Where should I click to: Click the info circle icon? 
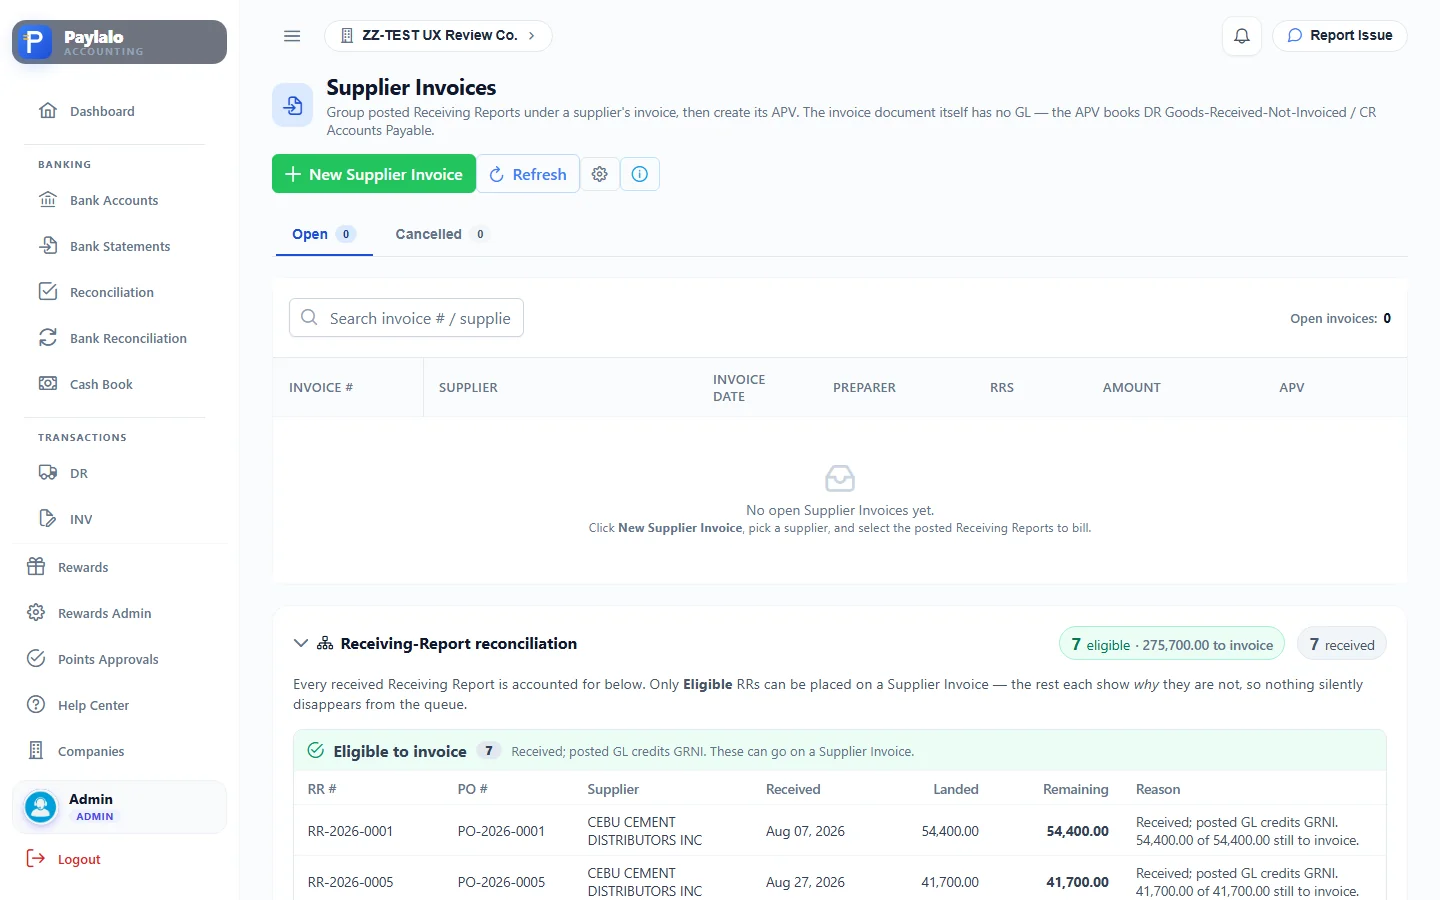(x=640, y=174)
